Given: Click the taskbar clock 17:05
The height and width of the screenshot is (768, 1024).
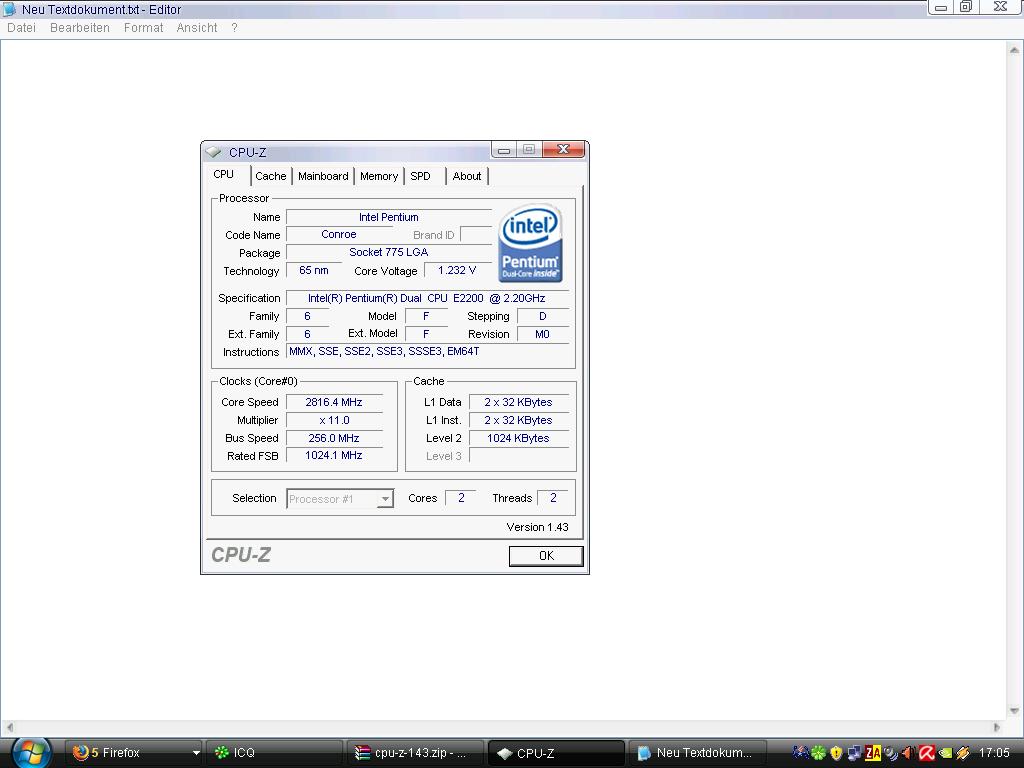Looking at the screenshot, I should pyautogui.click(x=994, y=753).
